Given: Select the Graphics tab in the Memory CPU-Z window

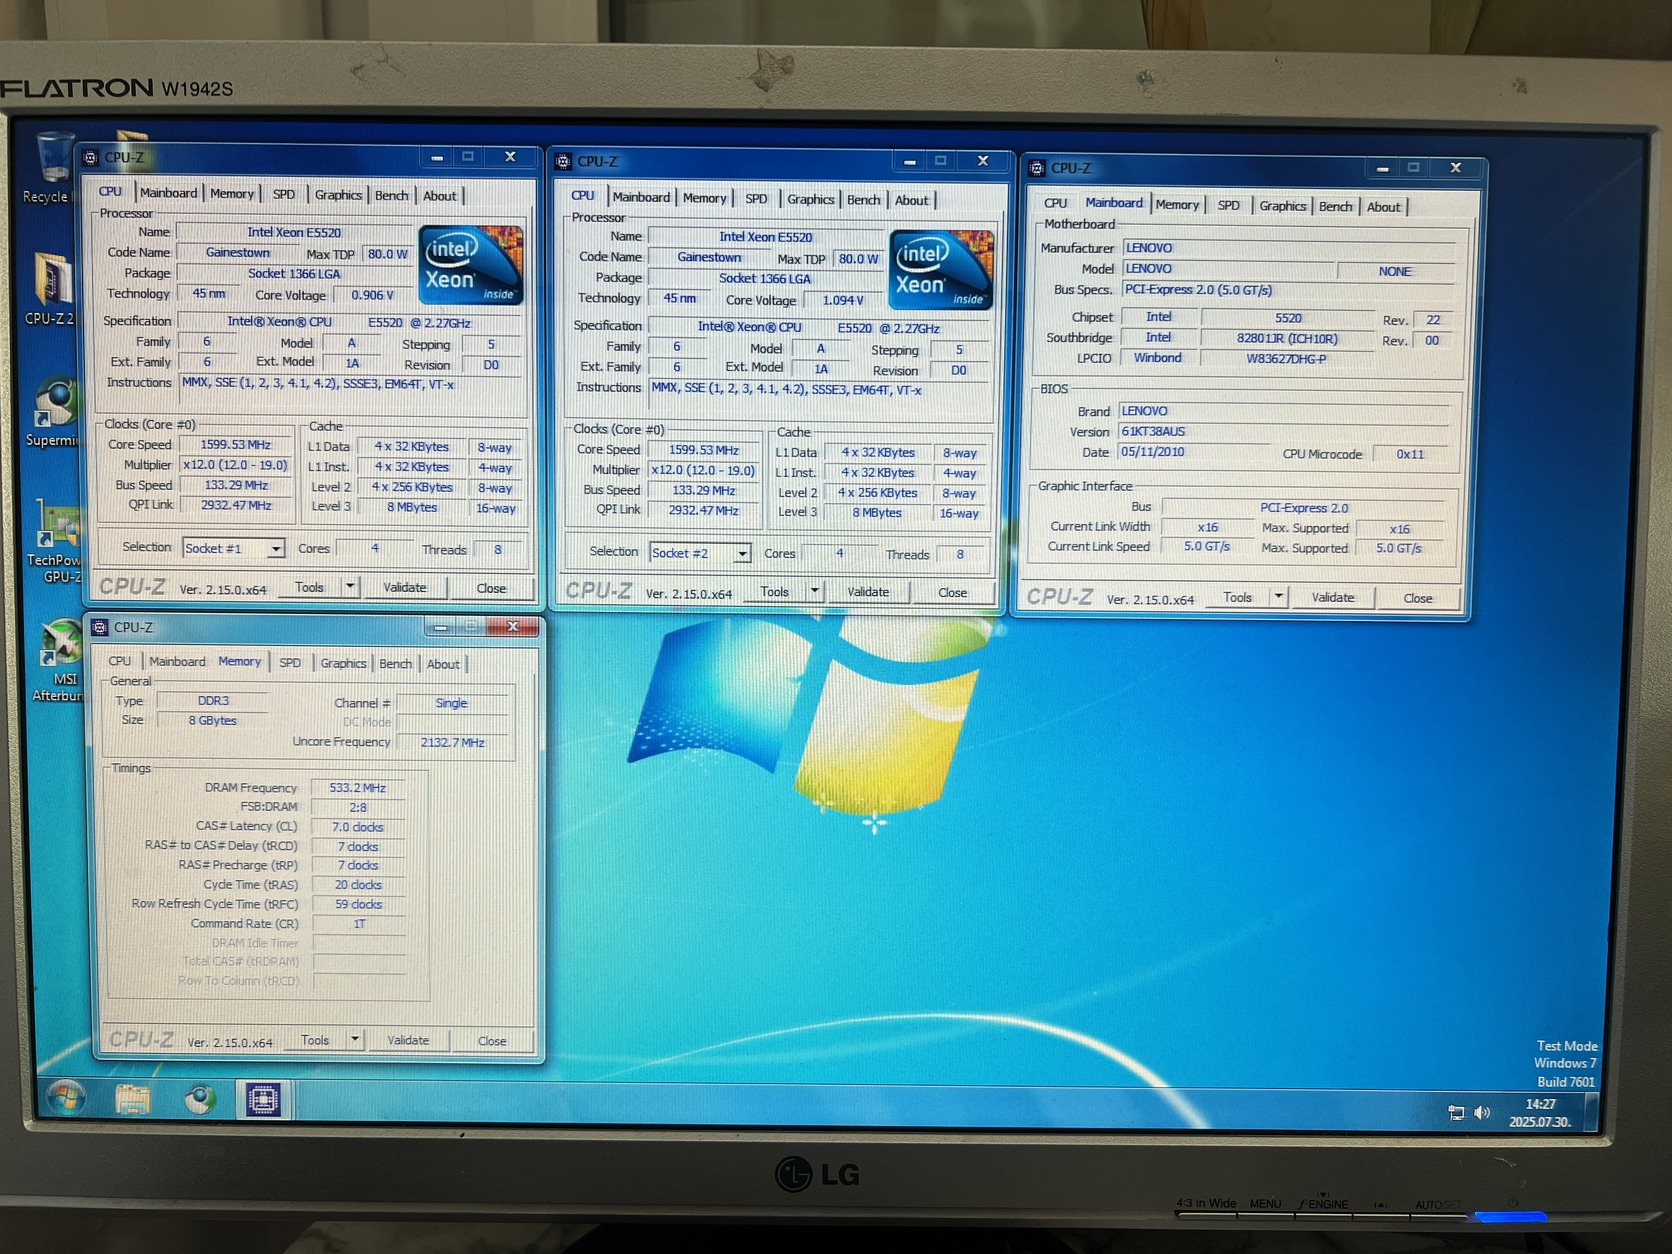Looking at the screenshot, I should coord(344,663).
